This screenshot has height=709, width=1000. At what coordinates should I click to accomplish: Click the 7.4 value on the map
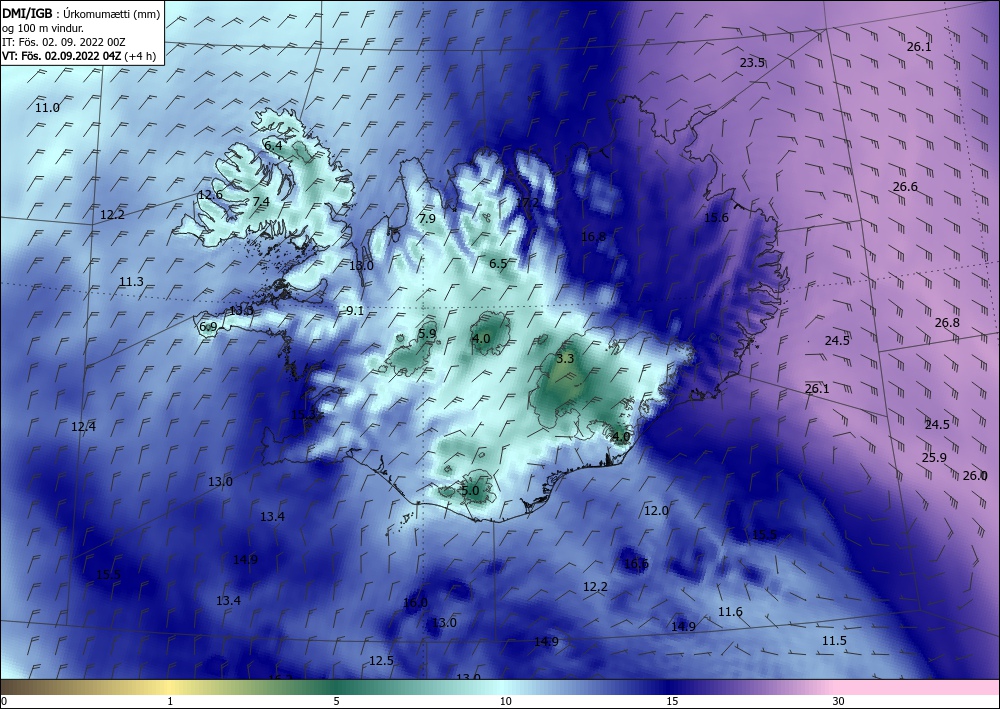(x=261, y=201)
